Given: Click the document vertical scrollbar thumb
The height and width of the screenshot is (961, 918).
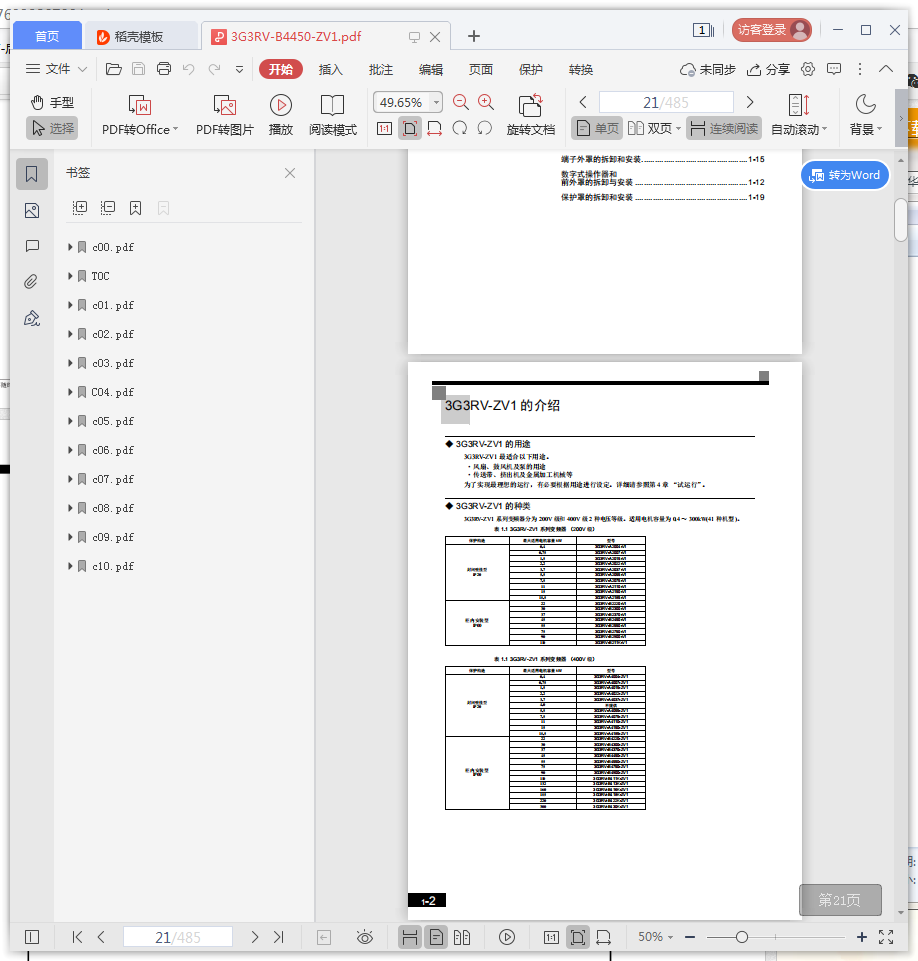Looking at the screenshot, I should [x=900, y=219].
